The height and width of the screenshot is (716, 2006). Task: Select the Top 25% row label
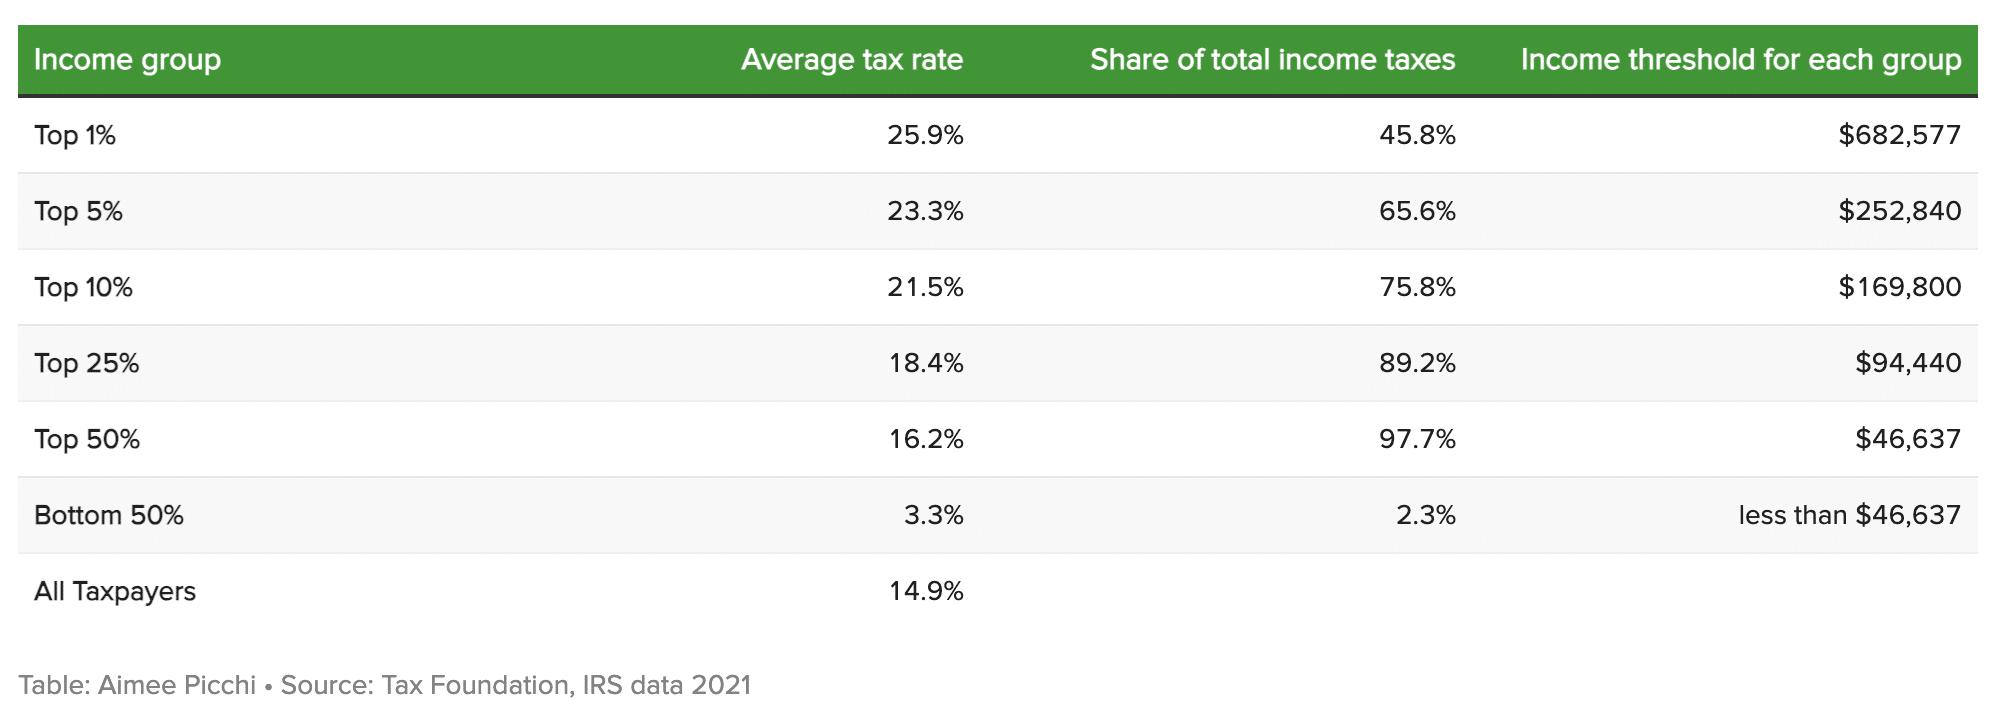pyautogui.click(x=86, y=363)
